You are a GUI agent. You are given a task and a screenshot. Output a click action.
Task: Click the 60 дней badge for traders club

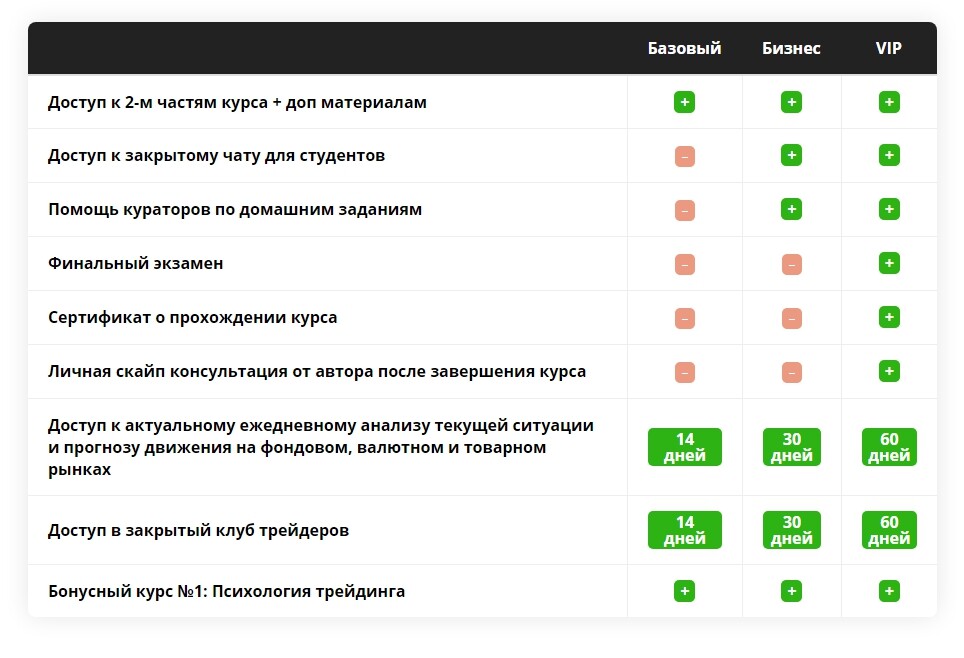pyautogui.click(x=889, y=530)
